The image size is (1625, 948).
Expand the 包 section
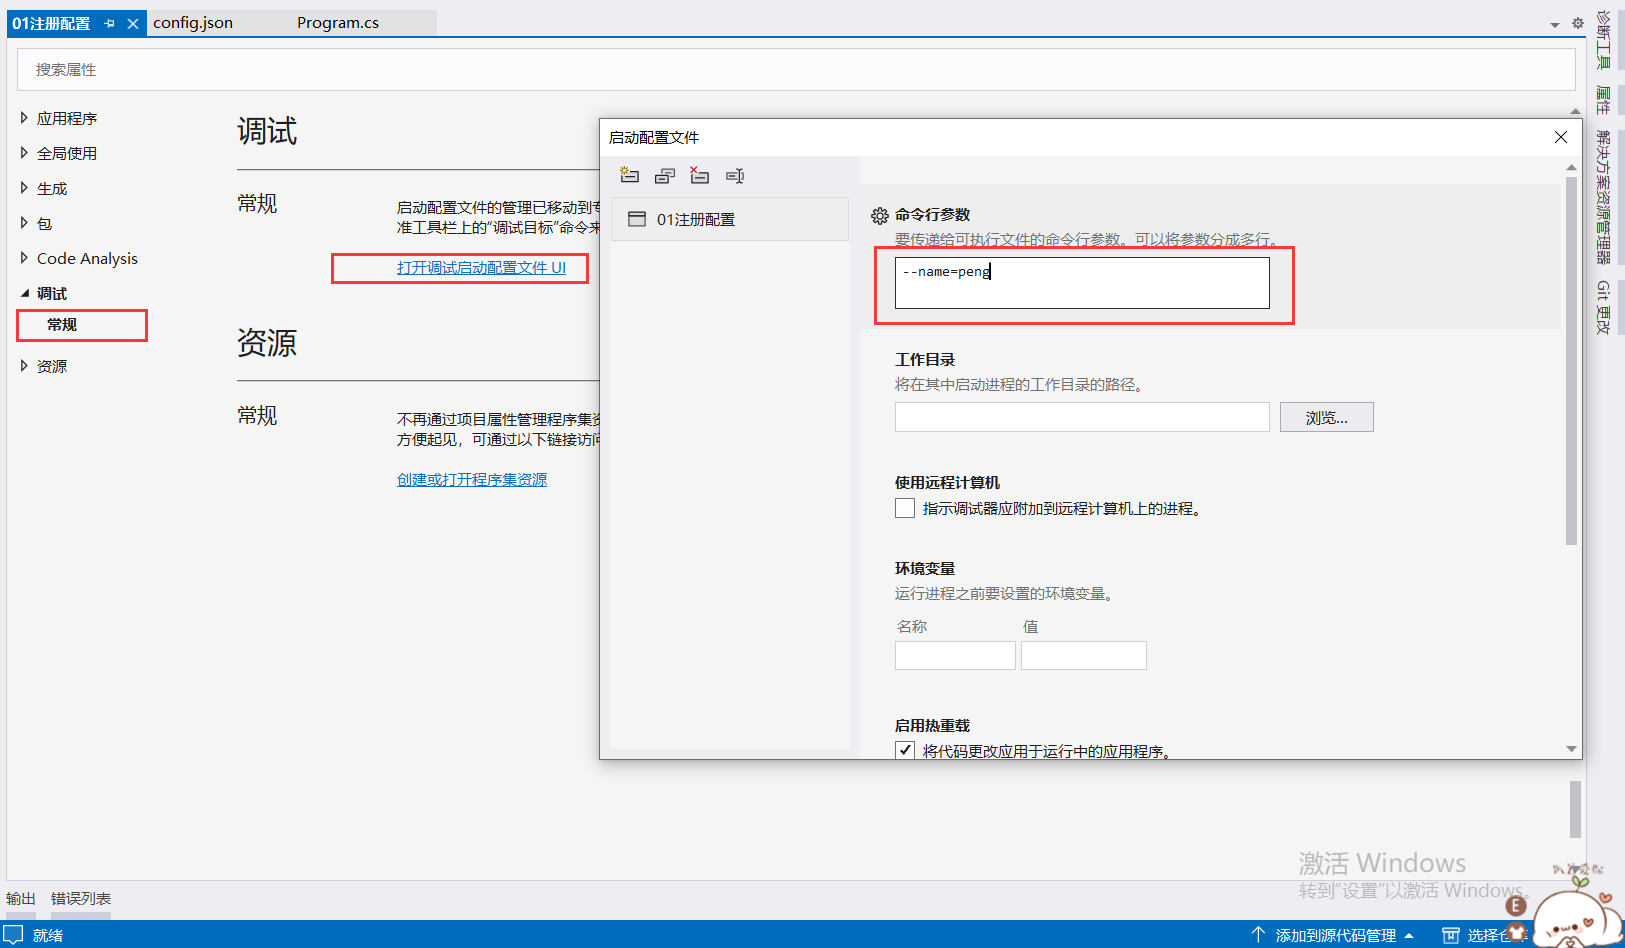tap(24, 223)
